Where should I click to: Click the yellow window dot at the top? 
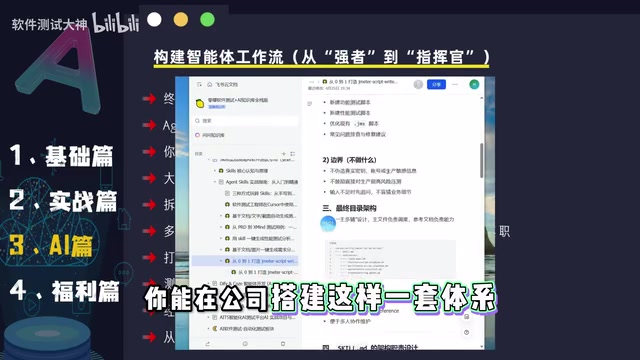click(181, 19)
